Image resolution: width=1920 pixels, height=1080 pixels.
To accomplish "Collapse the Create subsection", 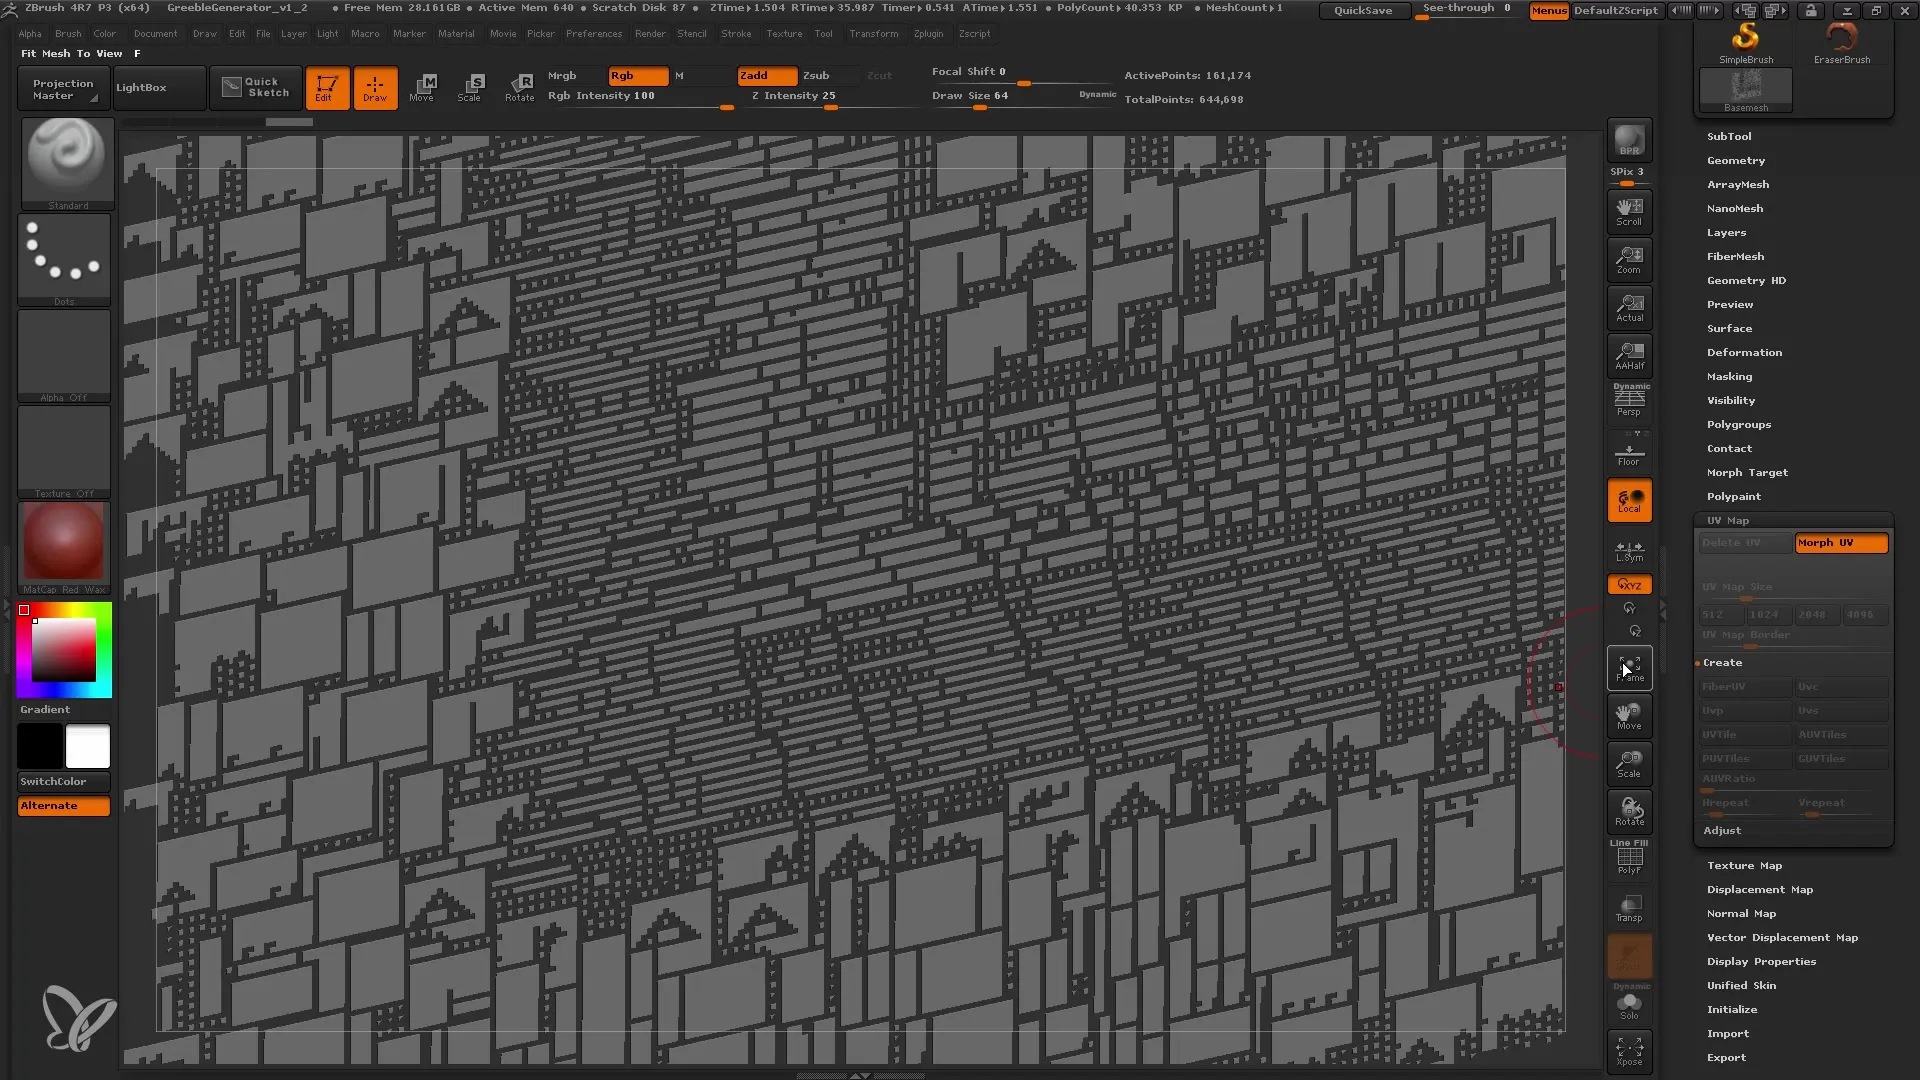I will [x=1722, y=662].
